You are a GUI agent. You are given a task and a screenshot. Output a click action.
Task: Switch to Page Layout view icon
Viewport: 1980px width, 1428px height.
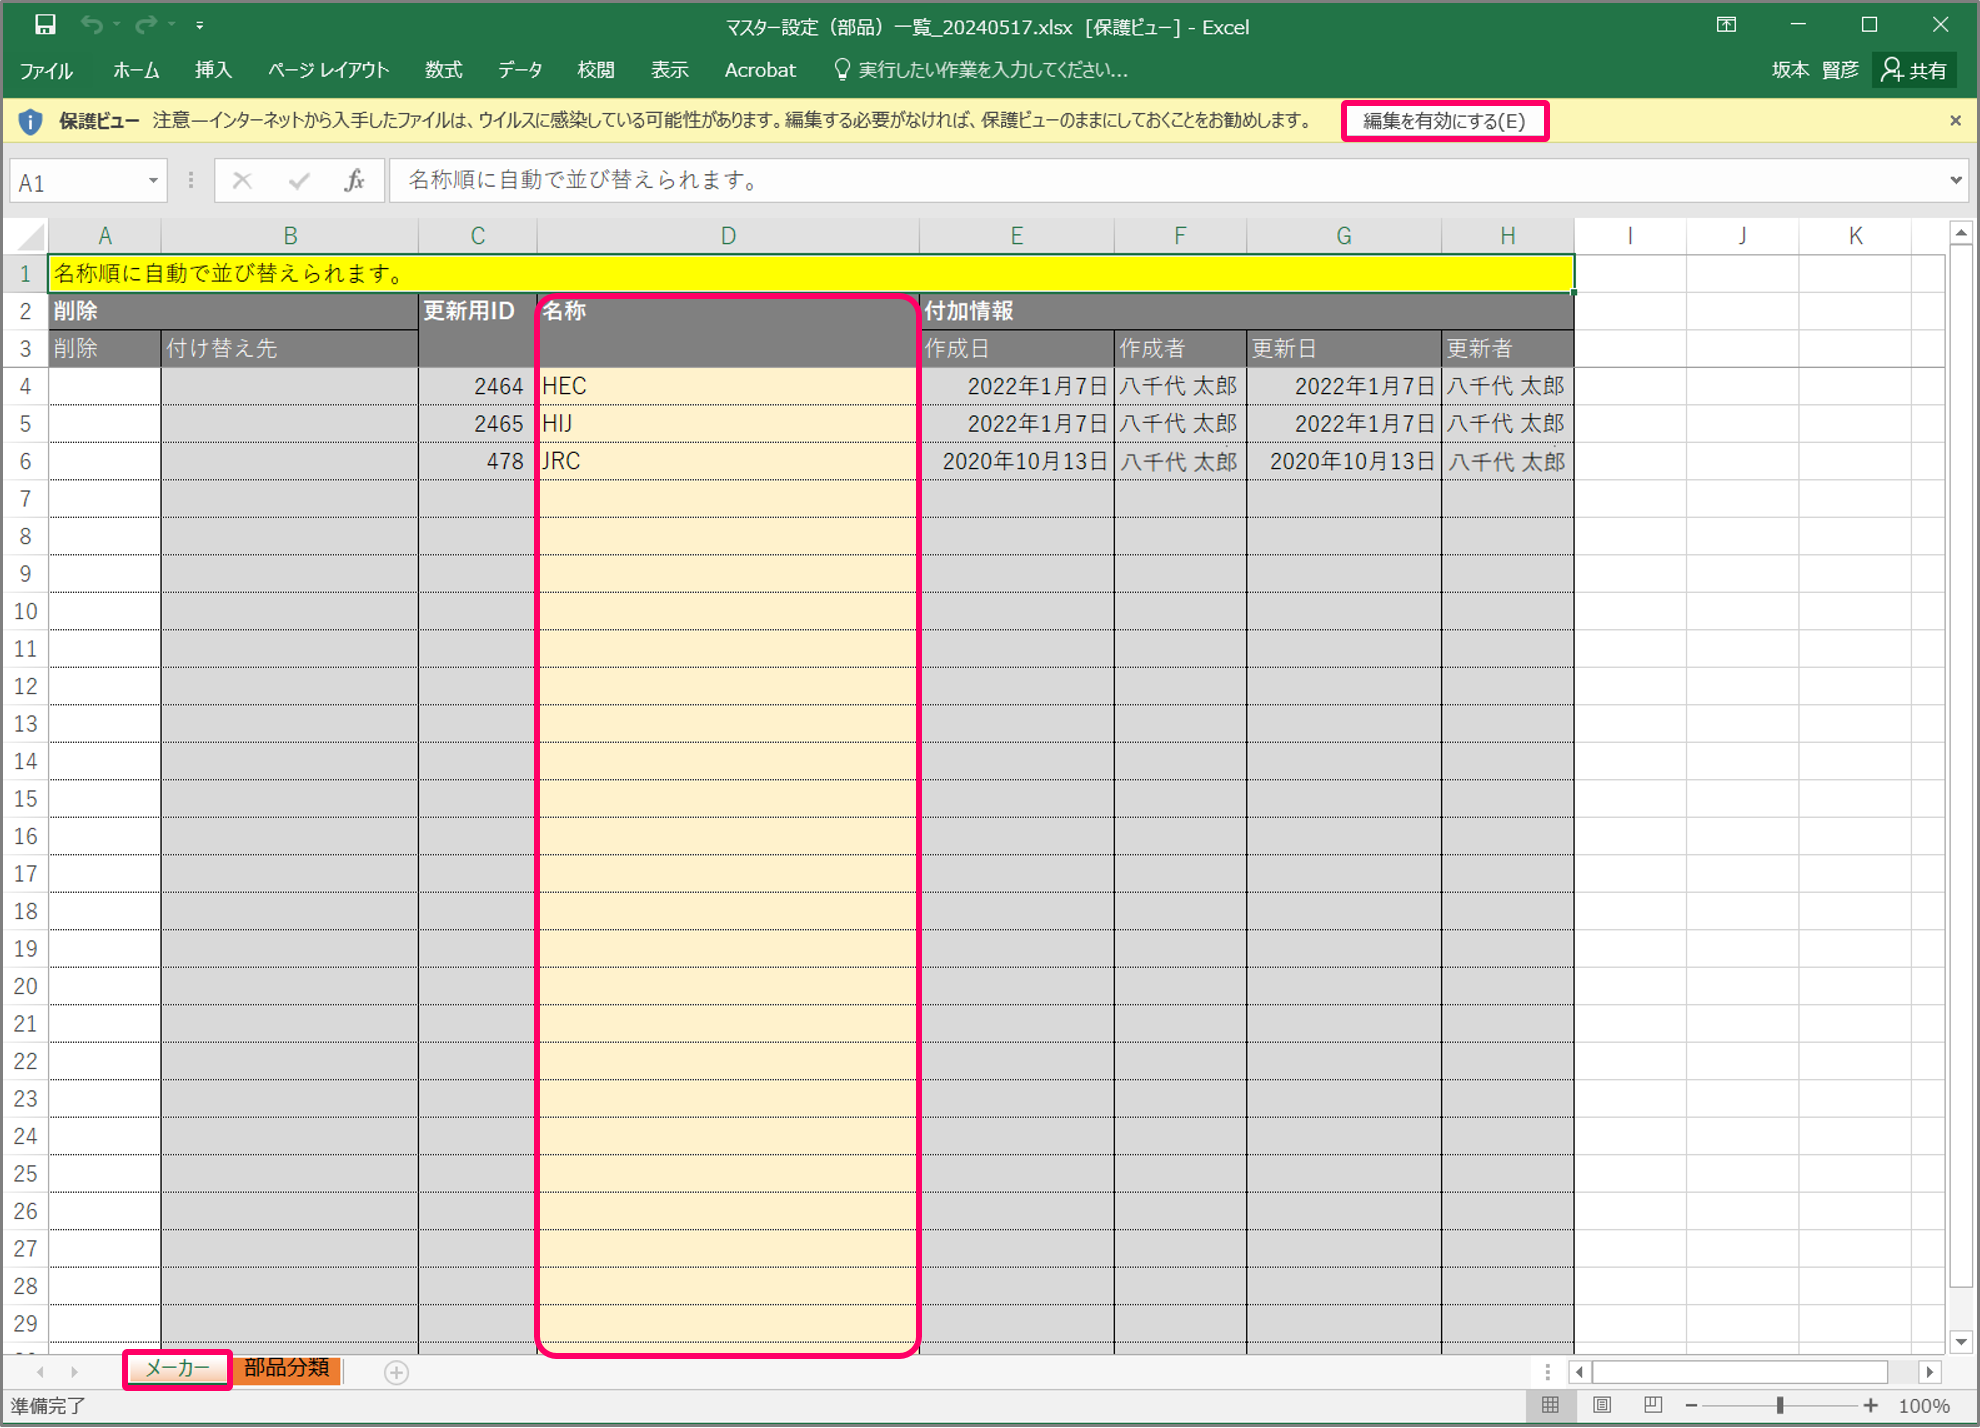coord(1602,1405)
